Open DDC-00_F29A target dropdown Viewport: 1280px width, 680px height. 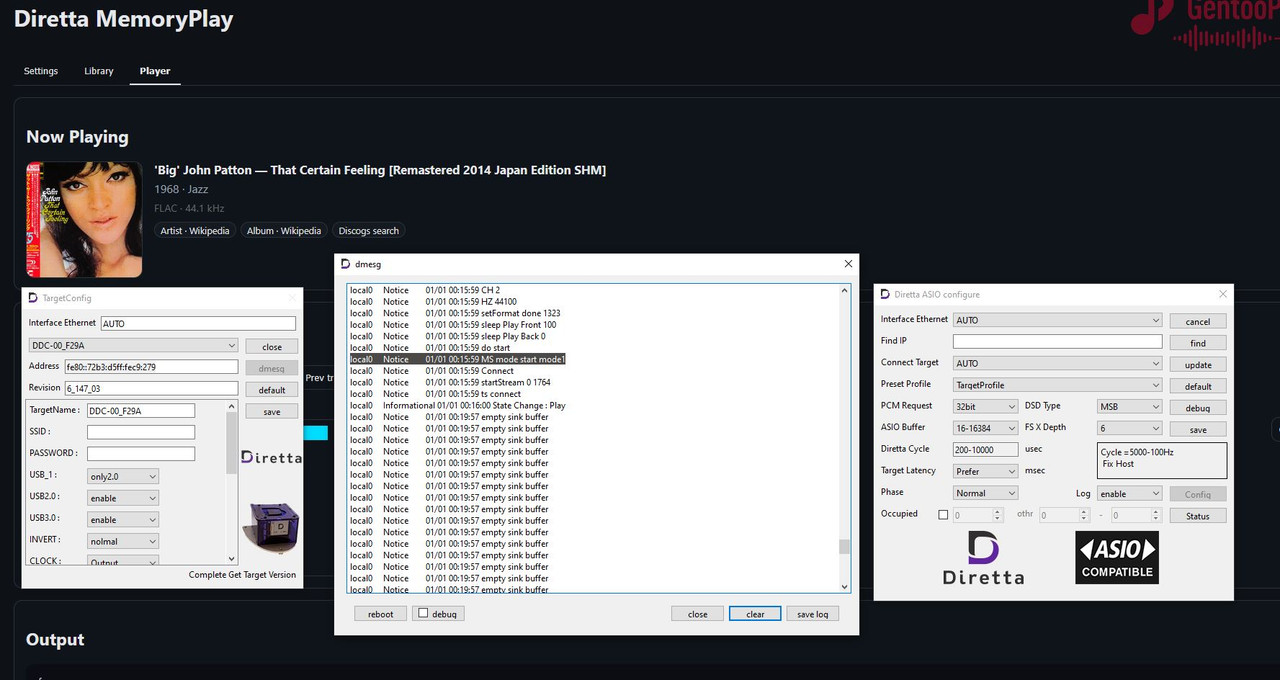pos(133,345)
